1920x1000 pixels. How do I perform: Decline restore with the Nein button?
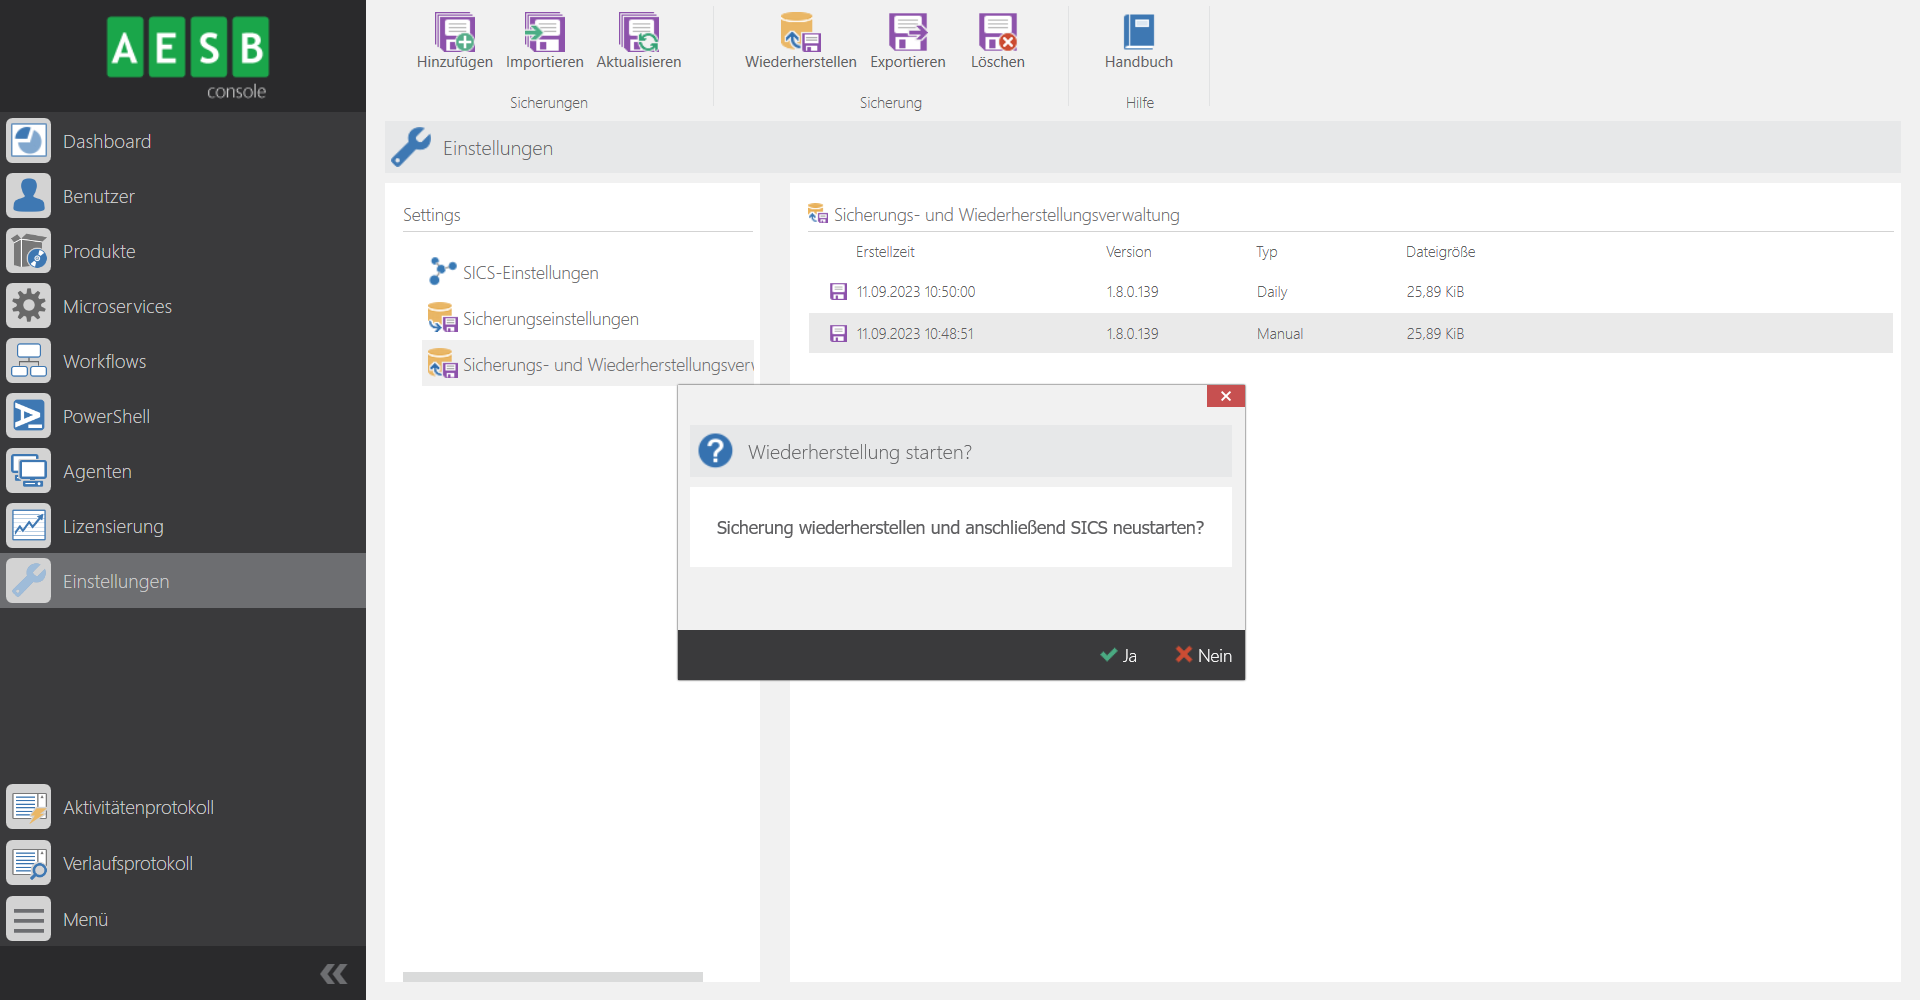(x=1204, y=655)
